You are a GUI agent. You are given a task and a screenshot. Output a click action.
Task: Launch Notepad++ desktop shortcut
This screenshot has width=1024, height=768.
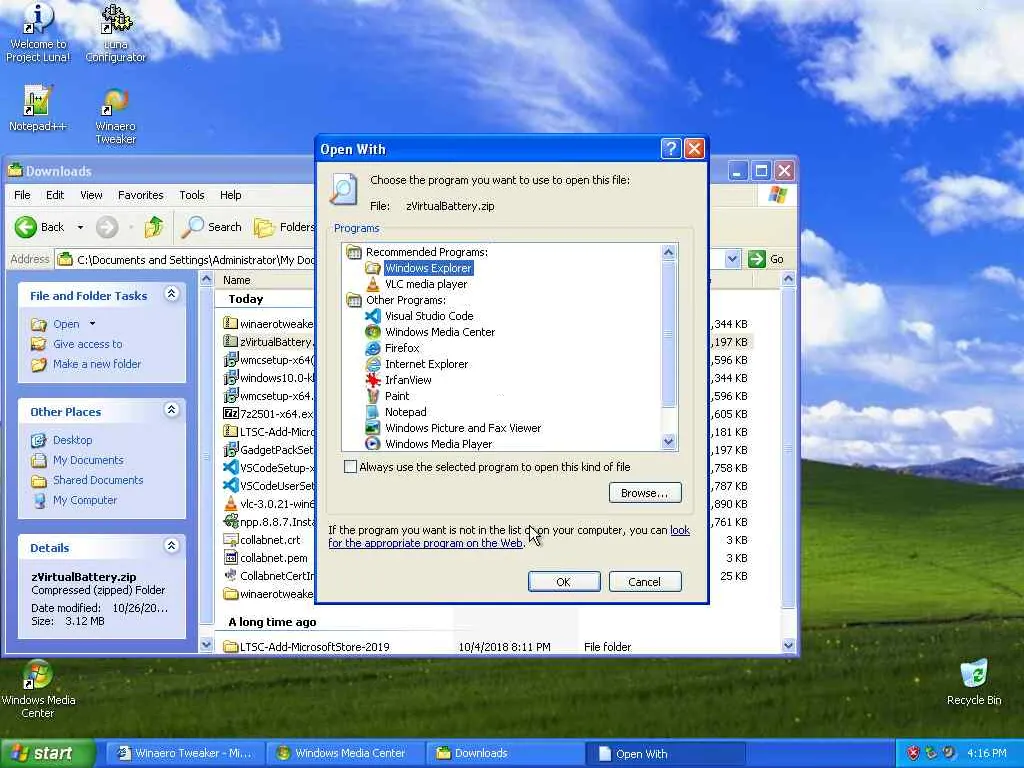(38, 108)
